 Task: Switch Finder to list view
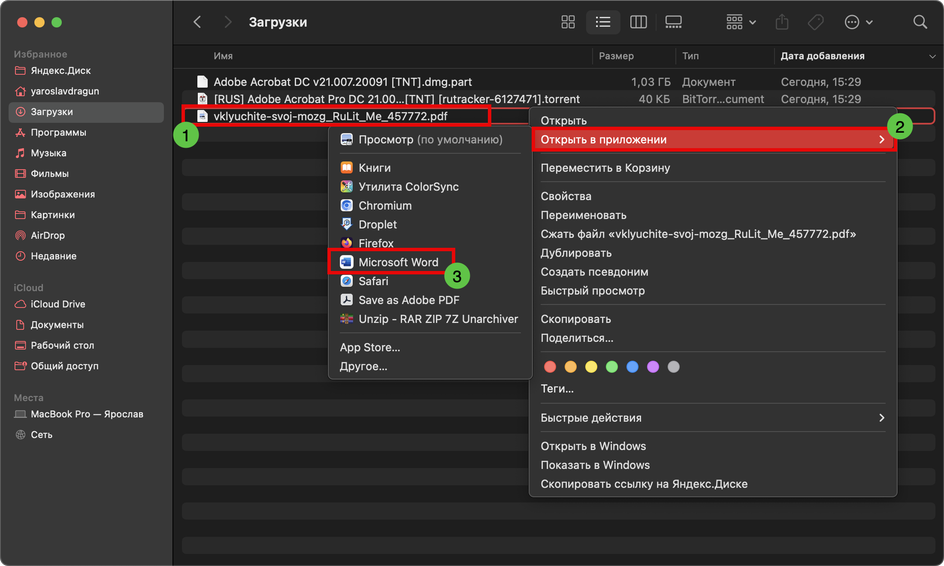pyautogui.click(x=603, y=22)
